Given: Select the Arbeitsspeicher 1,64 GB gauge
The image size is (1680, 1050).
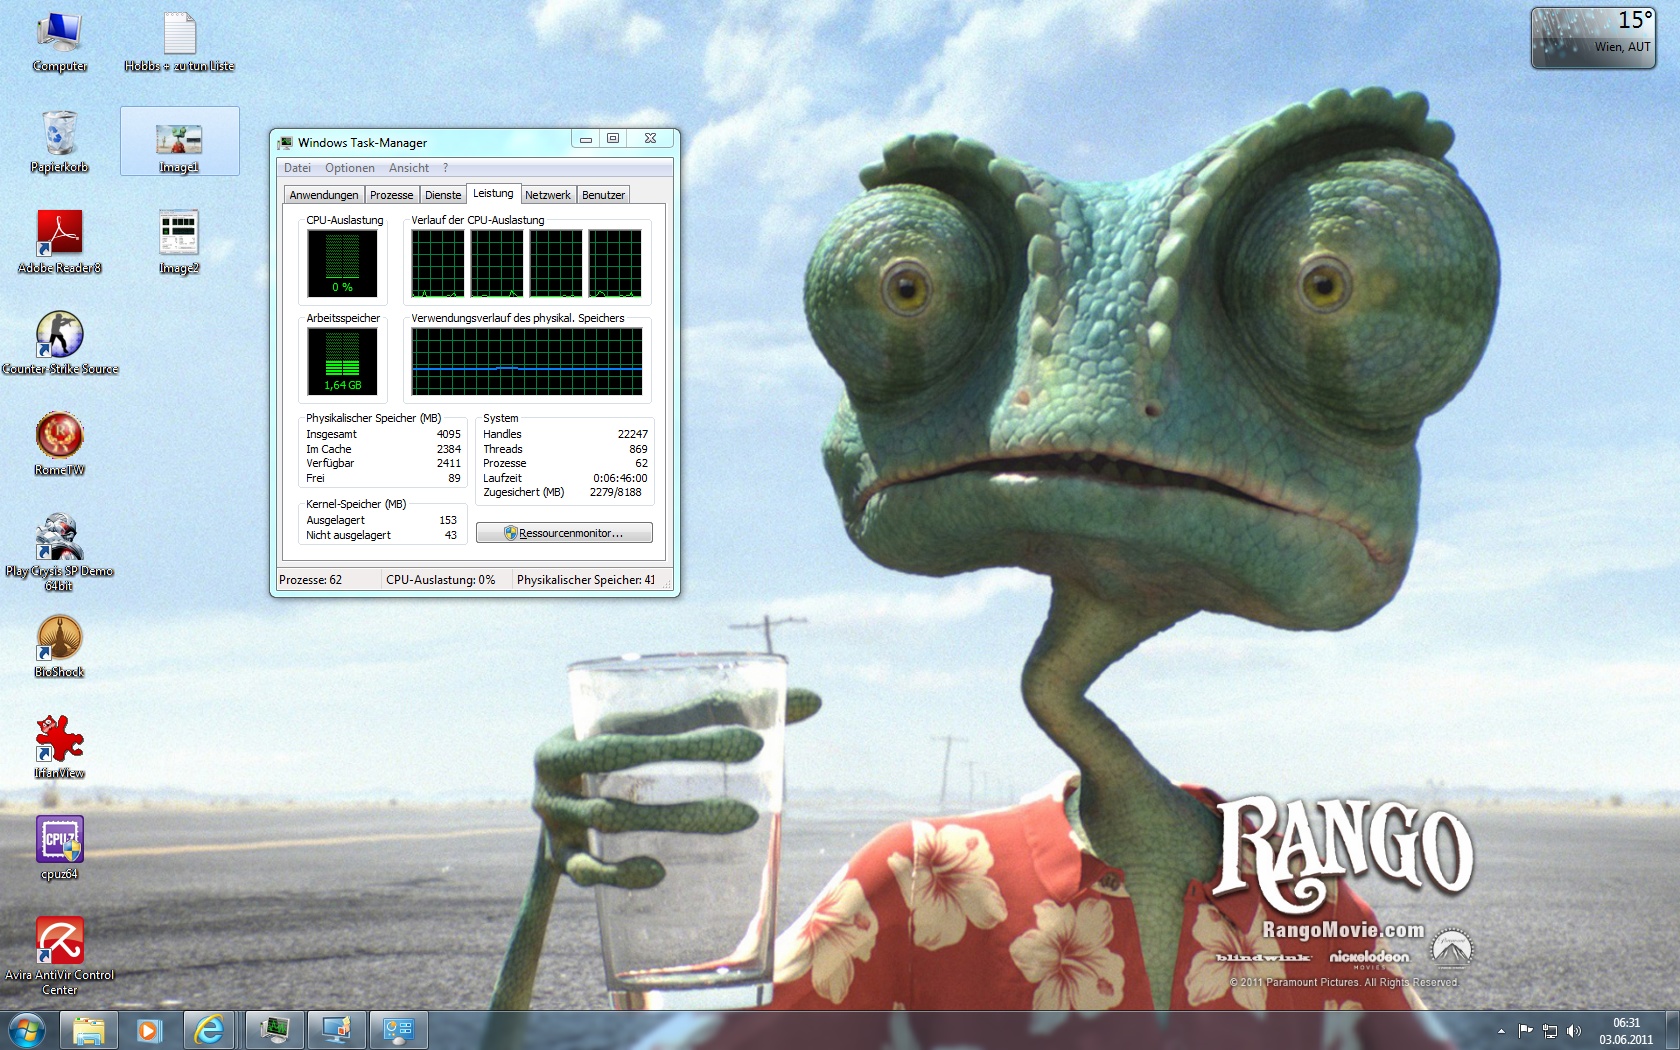Looking at the screenshot, I should pos(342,361).
